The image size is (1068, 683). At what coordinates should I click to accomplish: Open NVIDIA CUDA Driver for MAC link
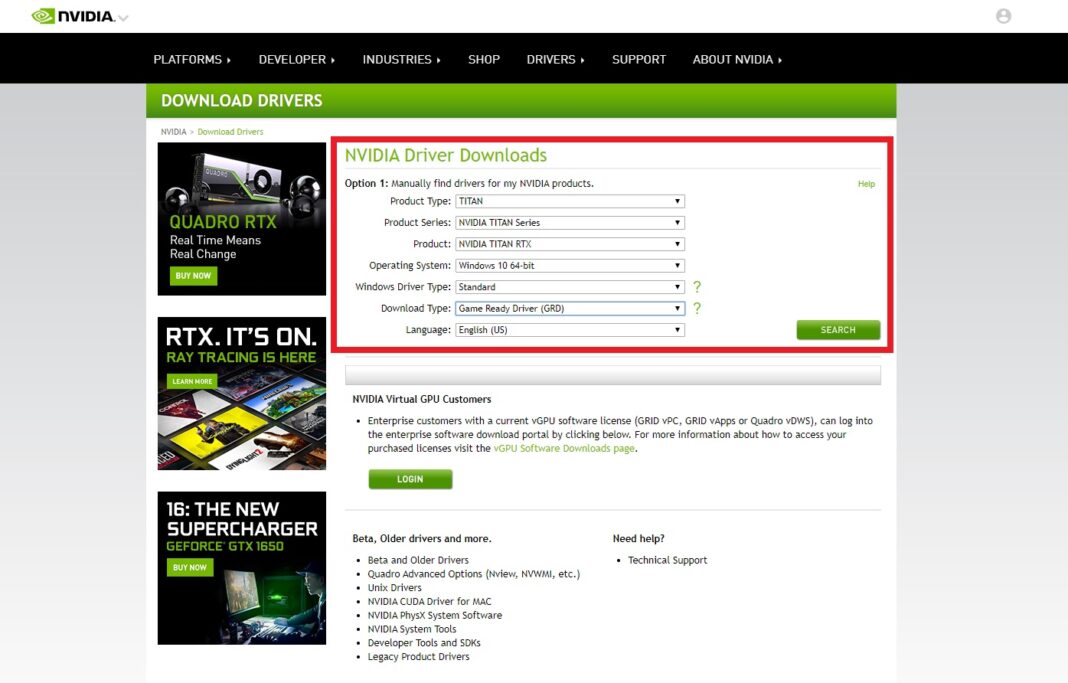click(x=429, y=601)
